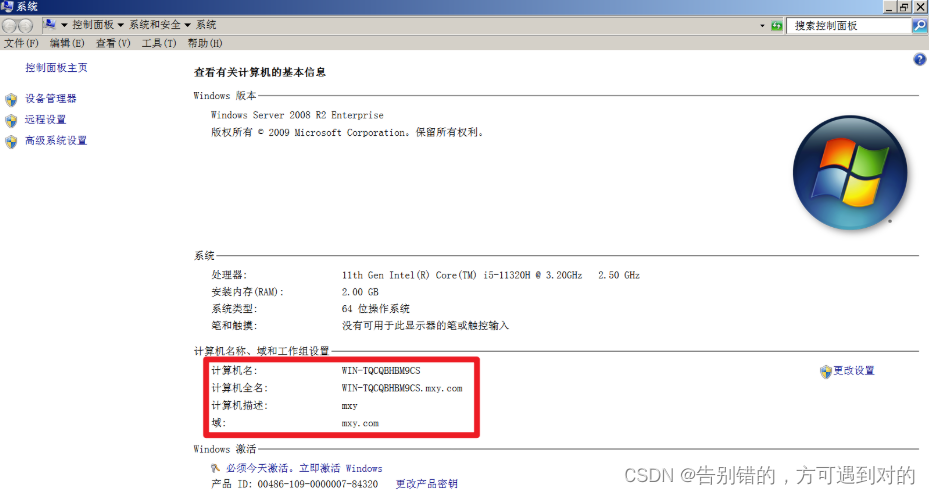The height and width of the screenshot is (494, 930).
Task: Click the 产品 ID 00486-109-0000007-84320 text
Action: [294, 484]
